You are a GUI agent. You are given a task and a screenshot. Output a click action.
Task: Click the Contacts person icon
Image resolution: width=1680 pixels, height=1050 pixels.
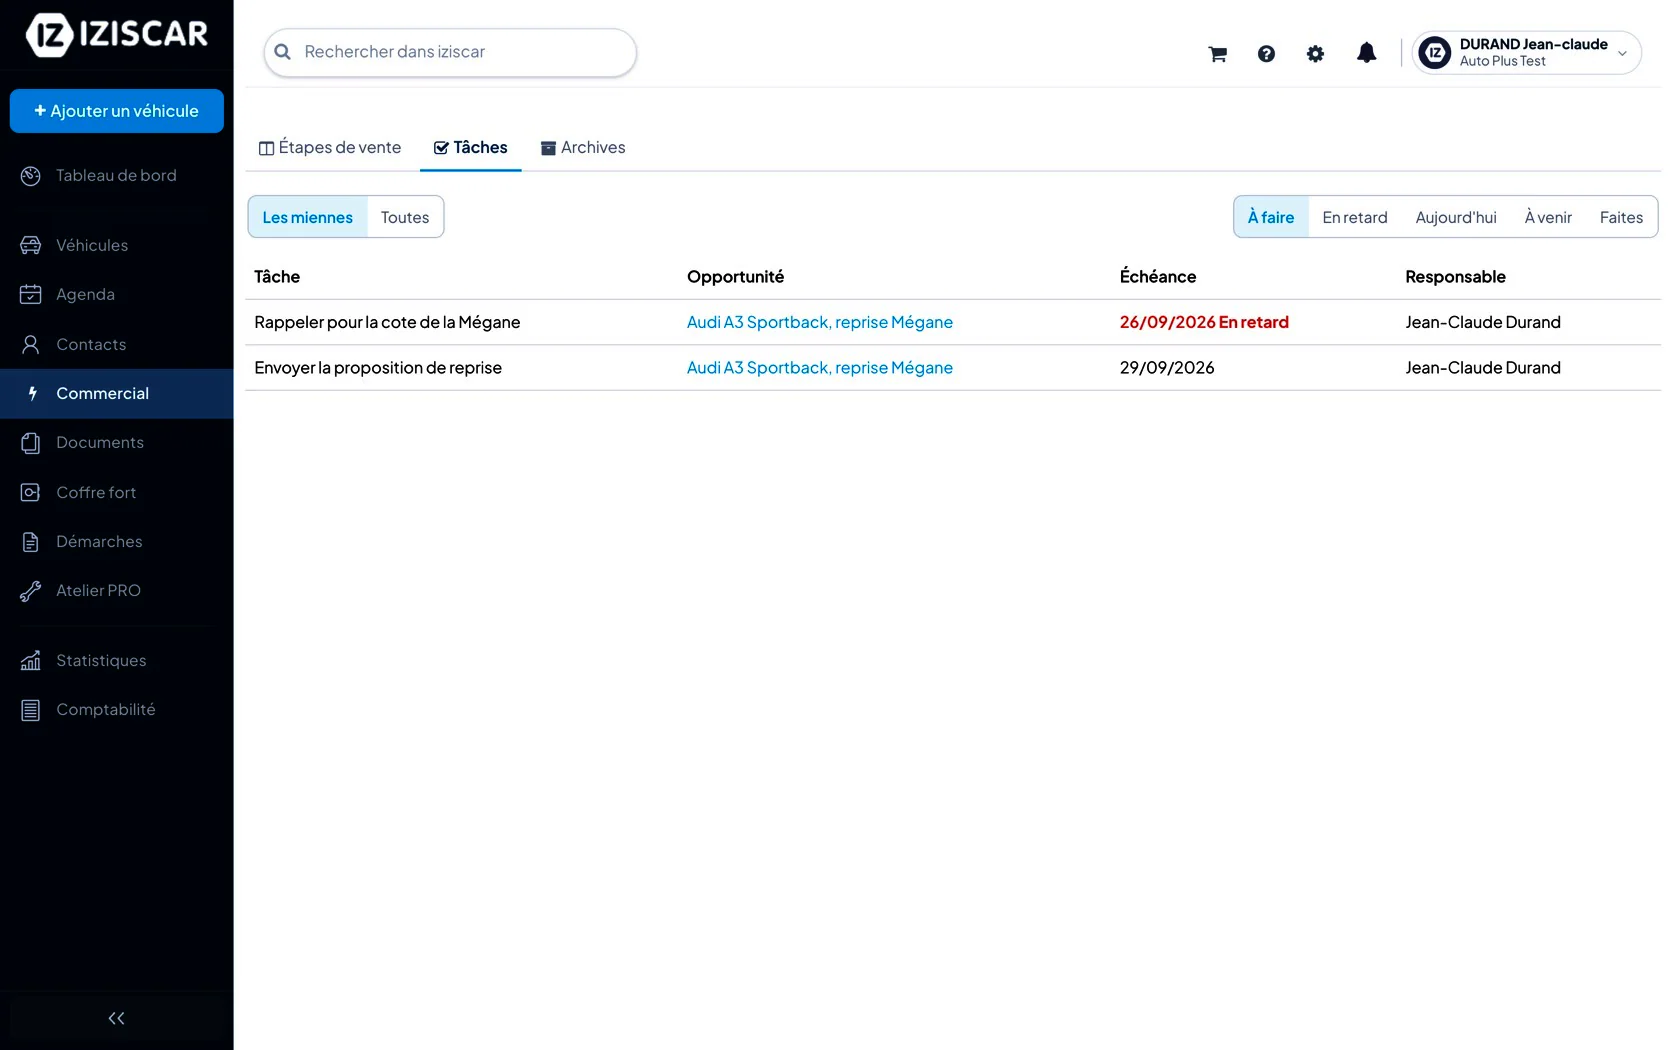point(31,344)
